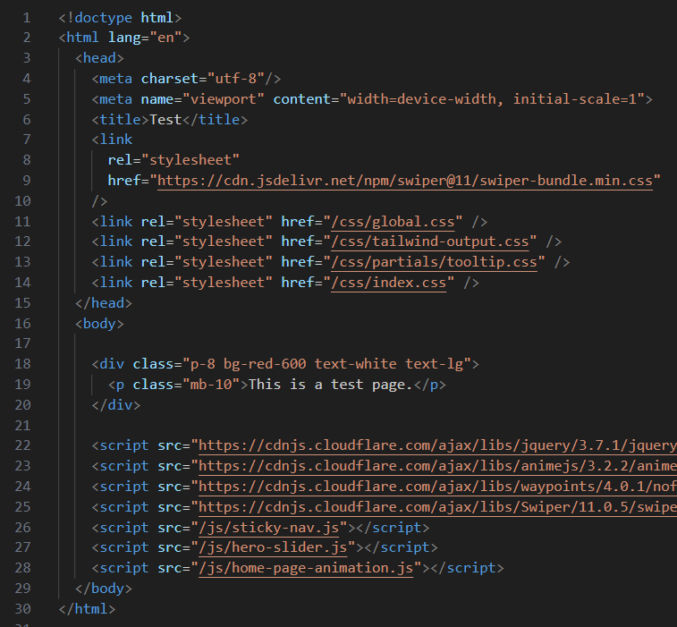This screenshot has height=627, width=677.
Task: Click the viewport meta name value
Action: coord(223,99)
